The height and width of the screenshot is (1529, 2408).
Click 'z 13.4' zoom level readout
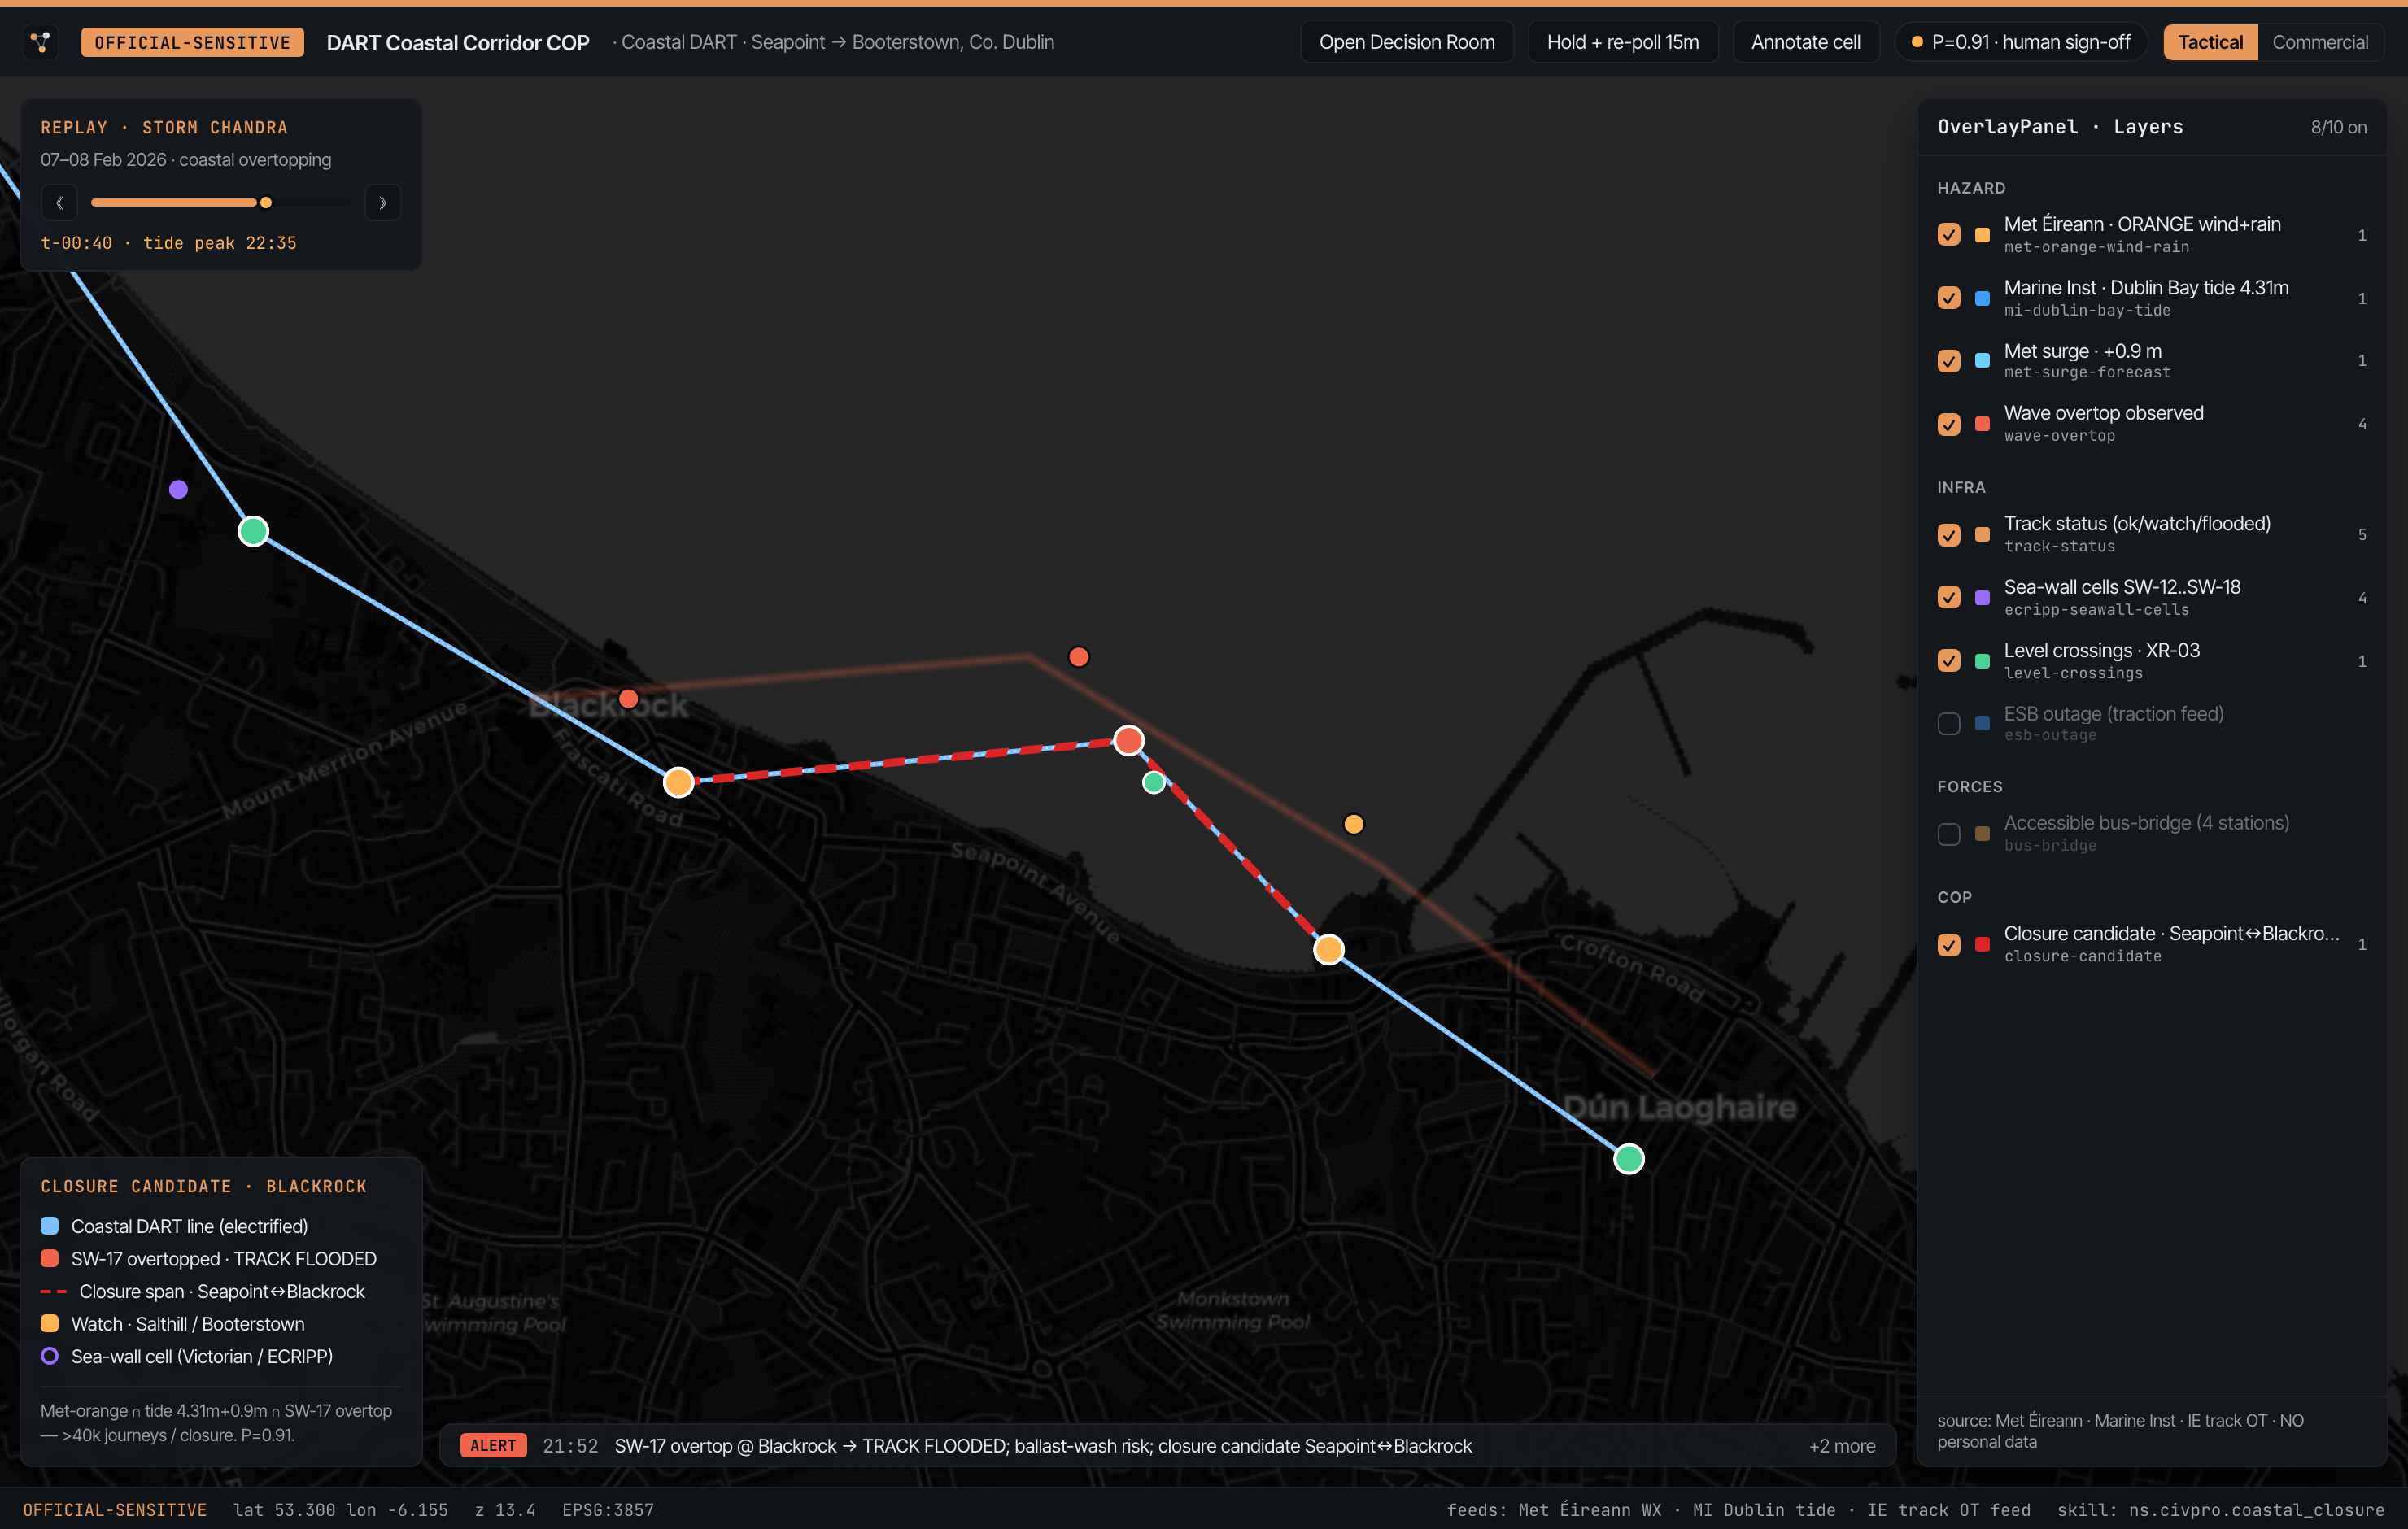click(505, 1510)
